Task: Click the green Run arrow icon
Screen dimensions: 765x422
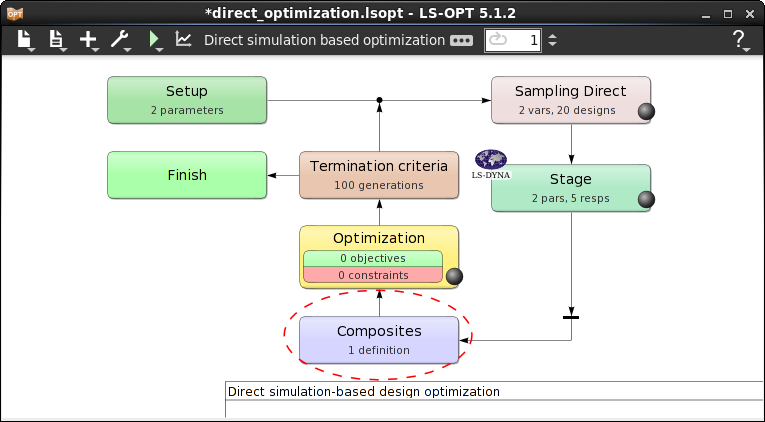Action: pyautogui.click(x=155, y=40)
